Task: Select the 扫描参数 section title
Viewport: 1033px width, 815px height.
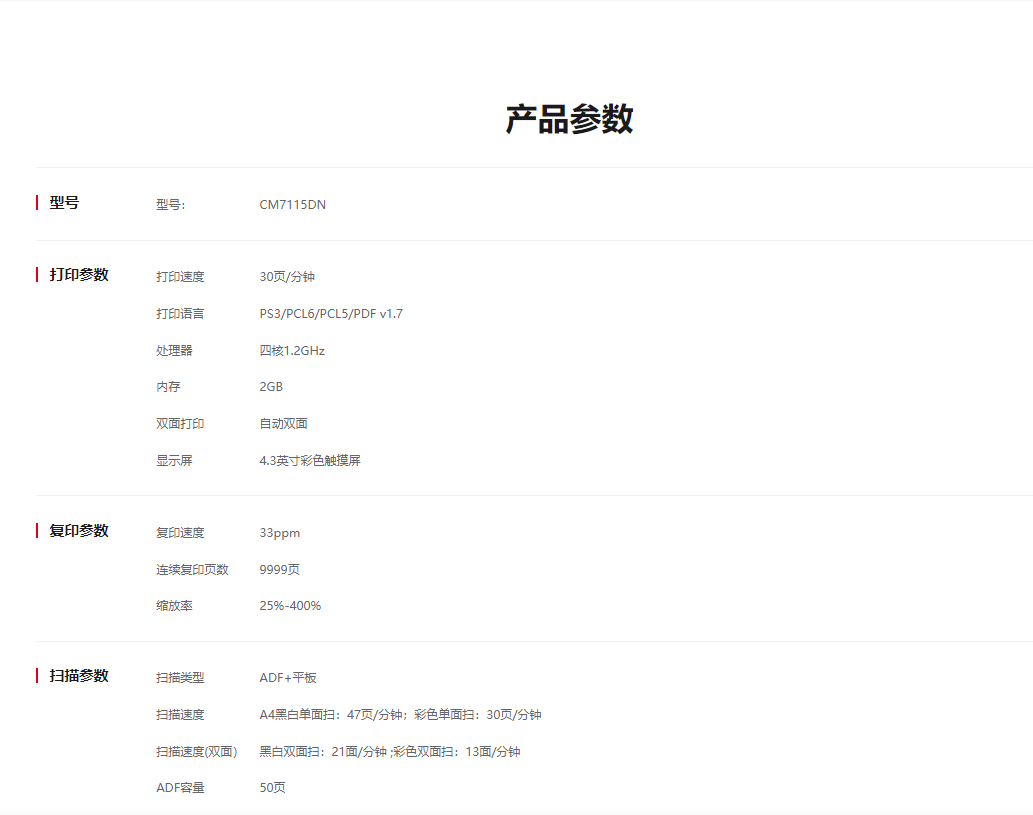Action: pos(79,676)
